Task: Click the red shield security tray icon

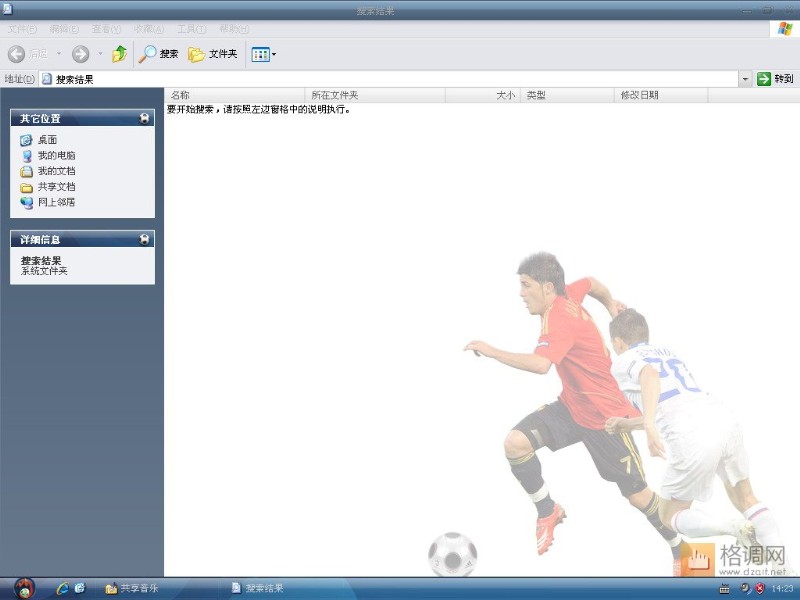Action: pyautogui.click(x=760, y=588)
